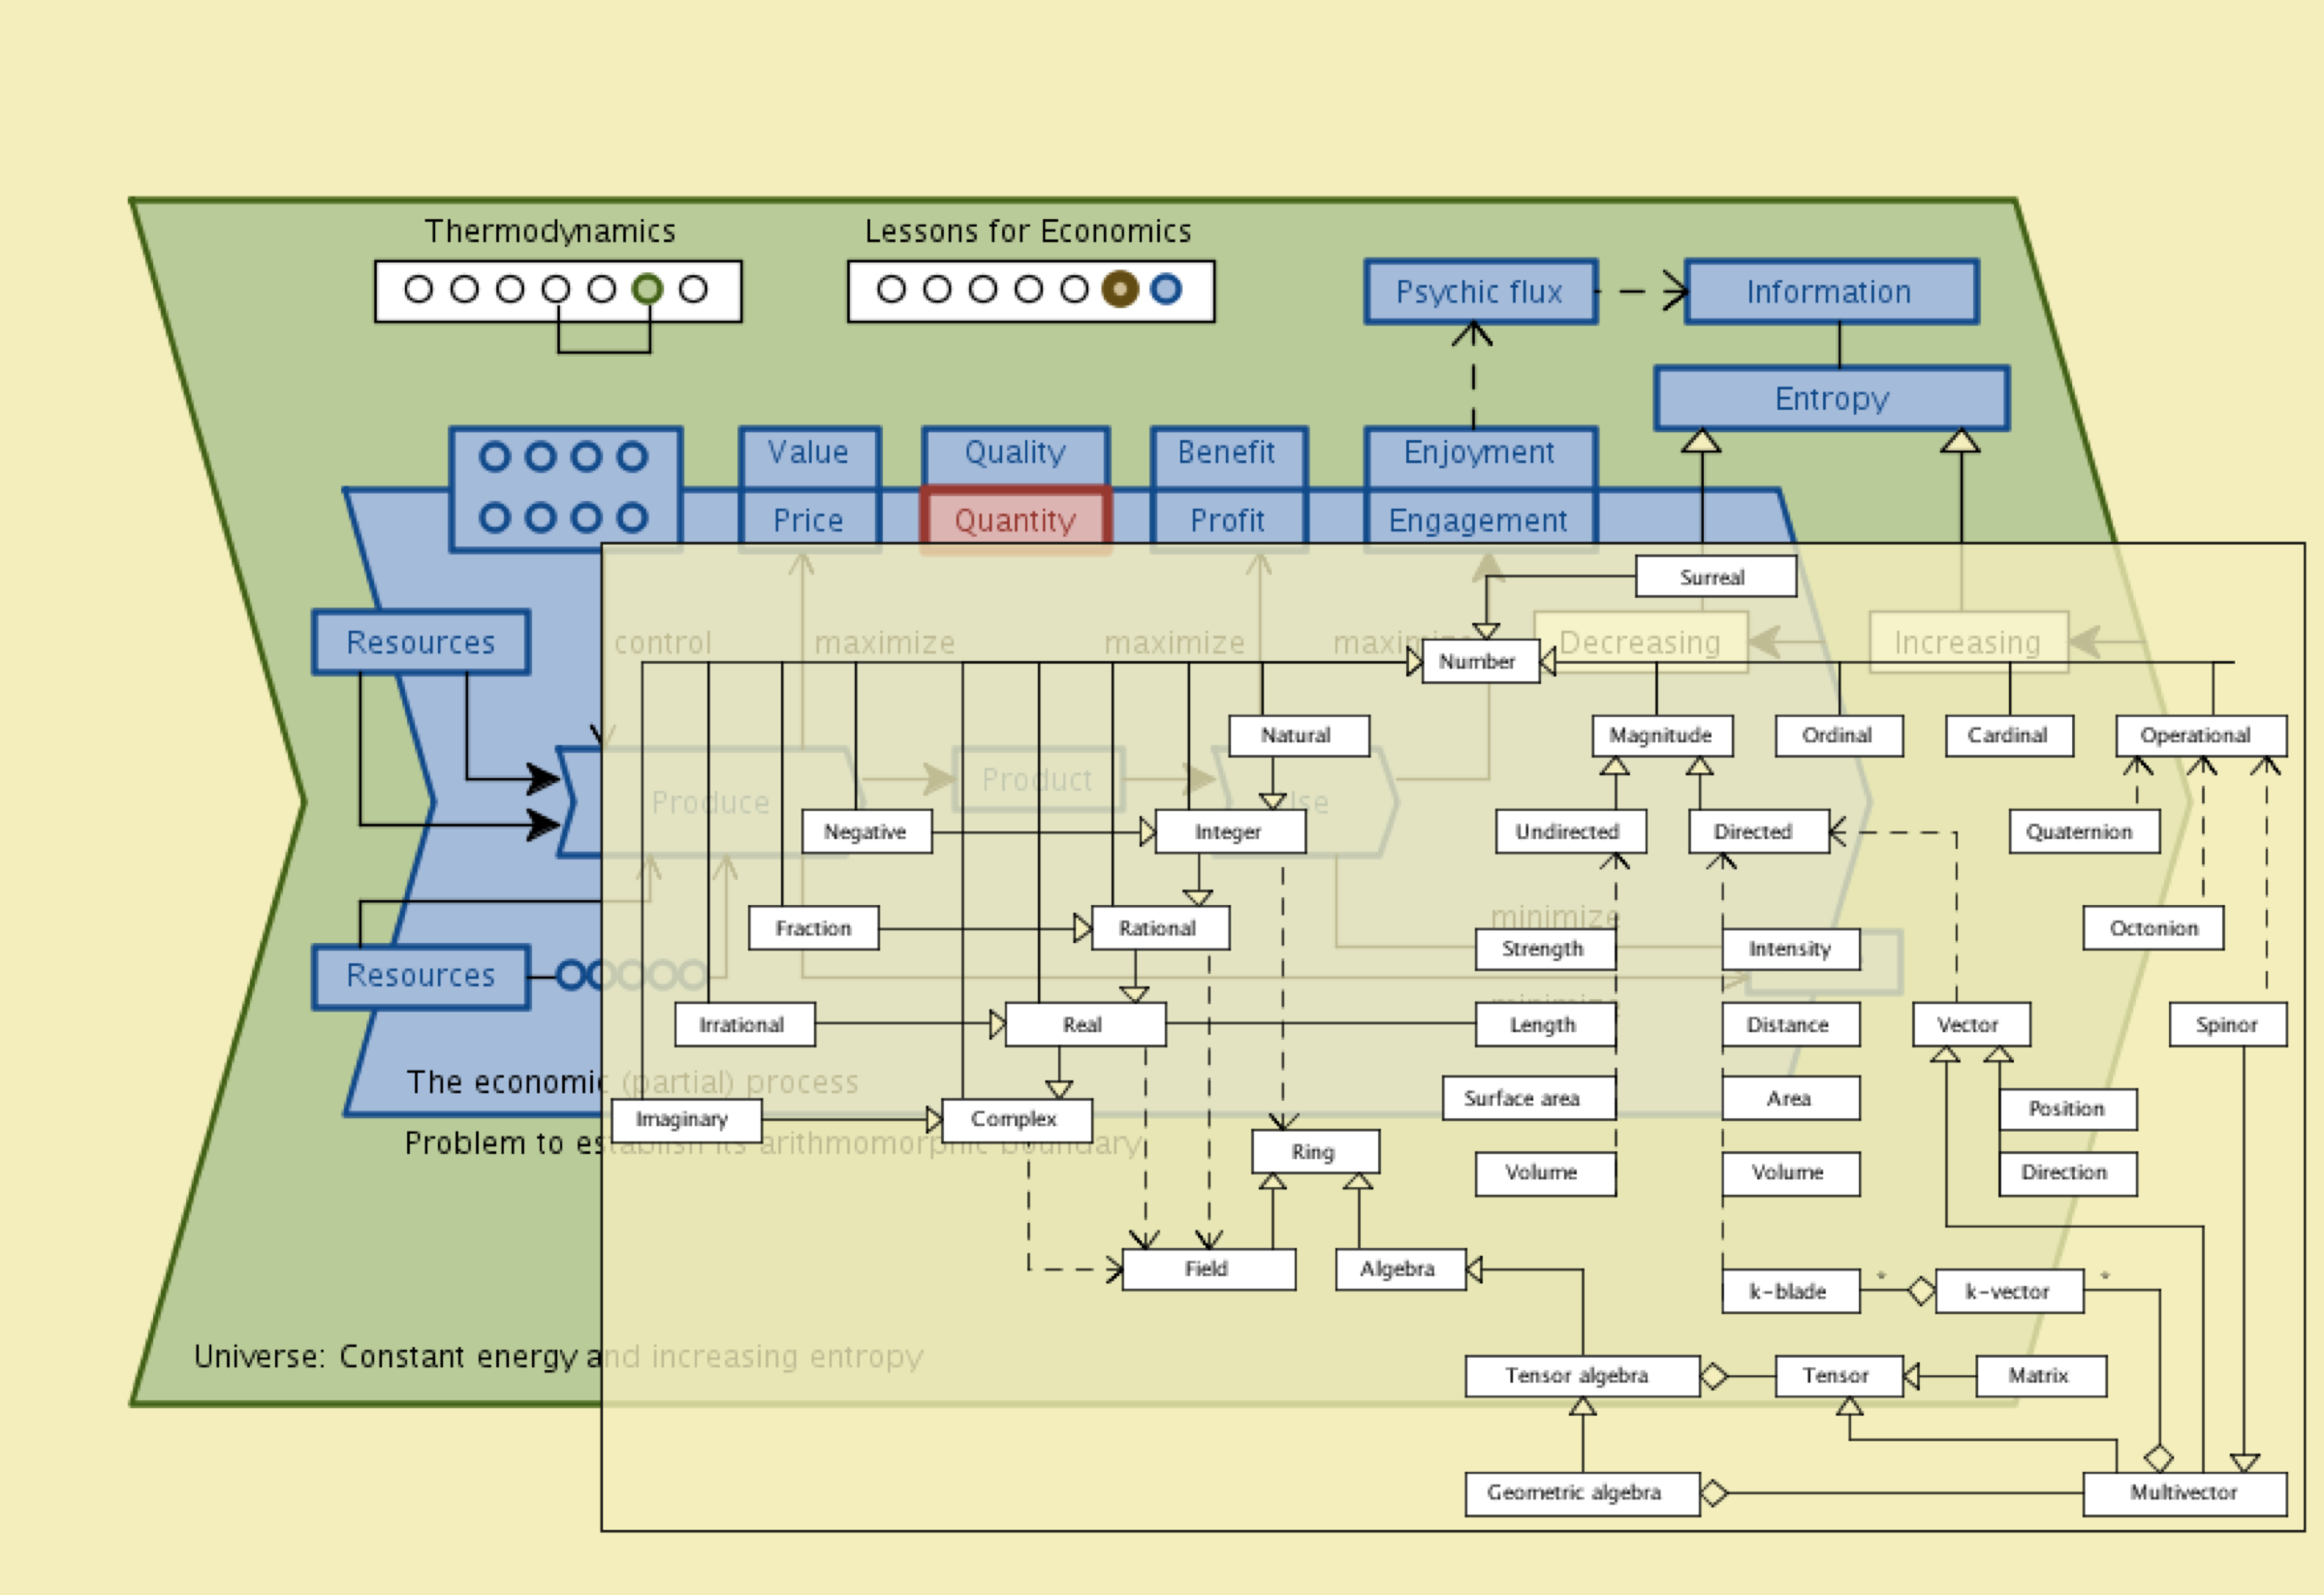Click the diamond connector beside Geometric algebra
Viewport: 2324px width, 1595px height.
[1714, 1493]
